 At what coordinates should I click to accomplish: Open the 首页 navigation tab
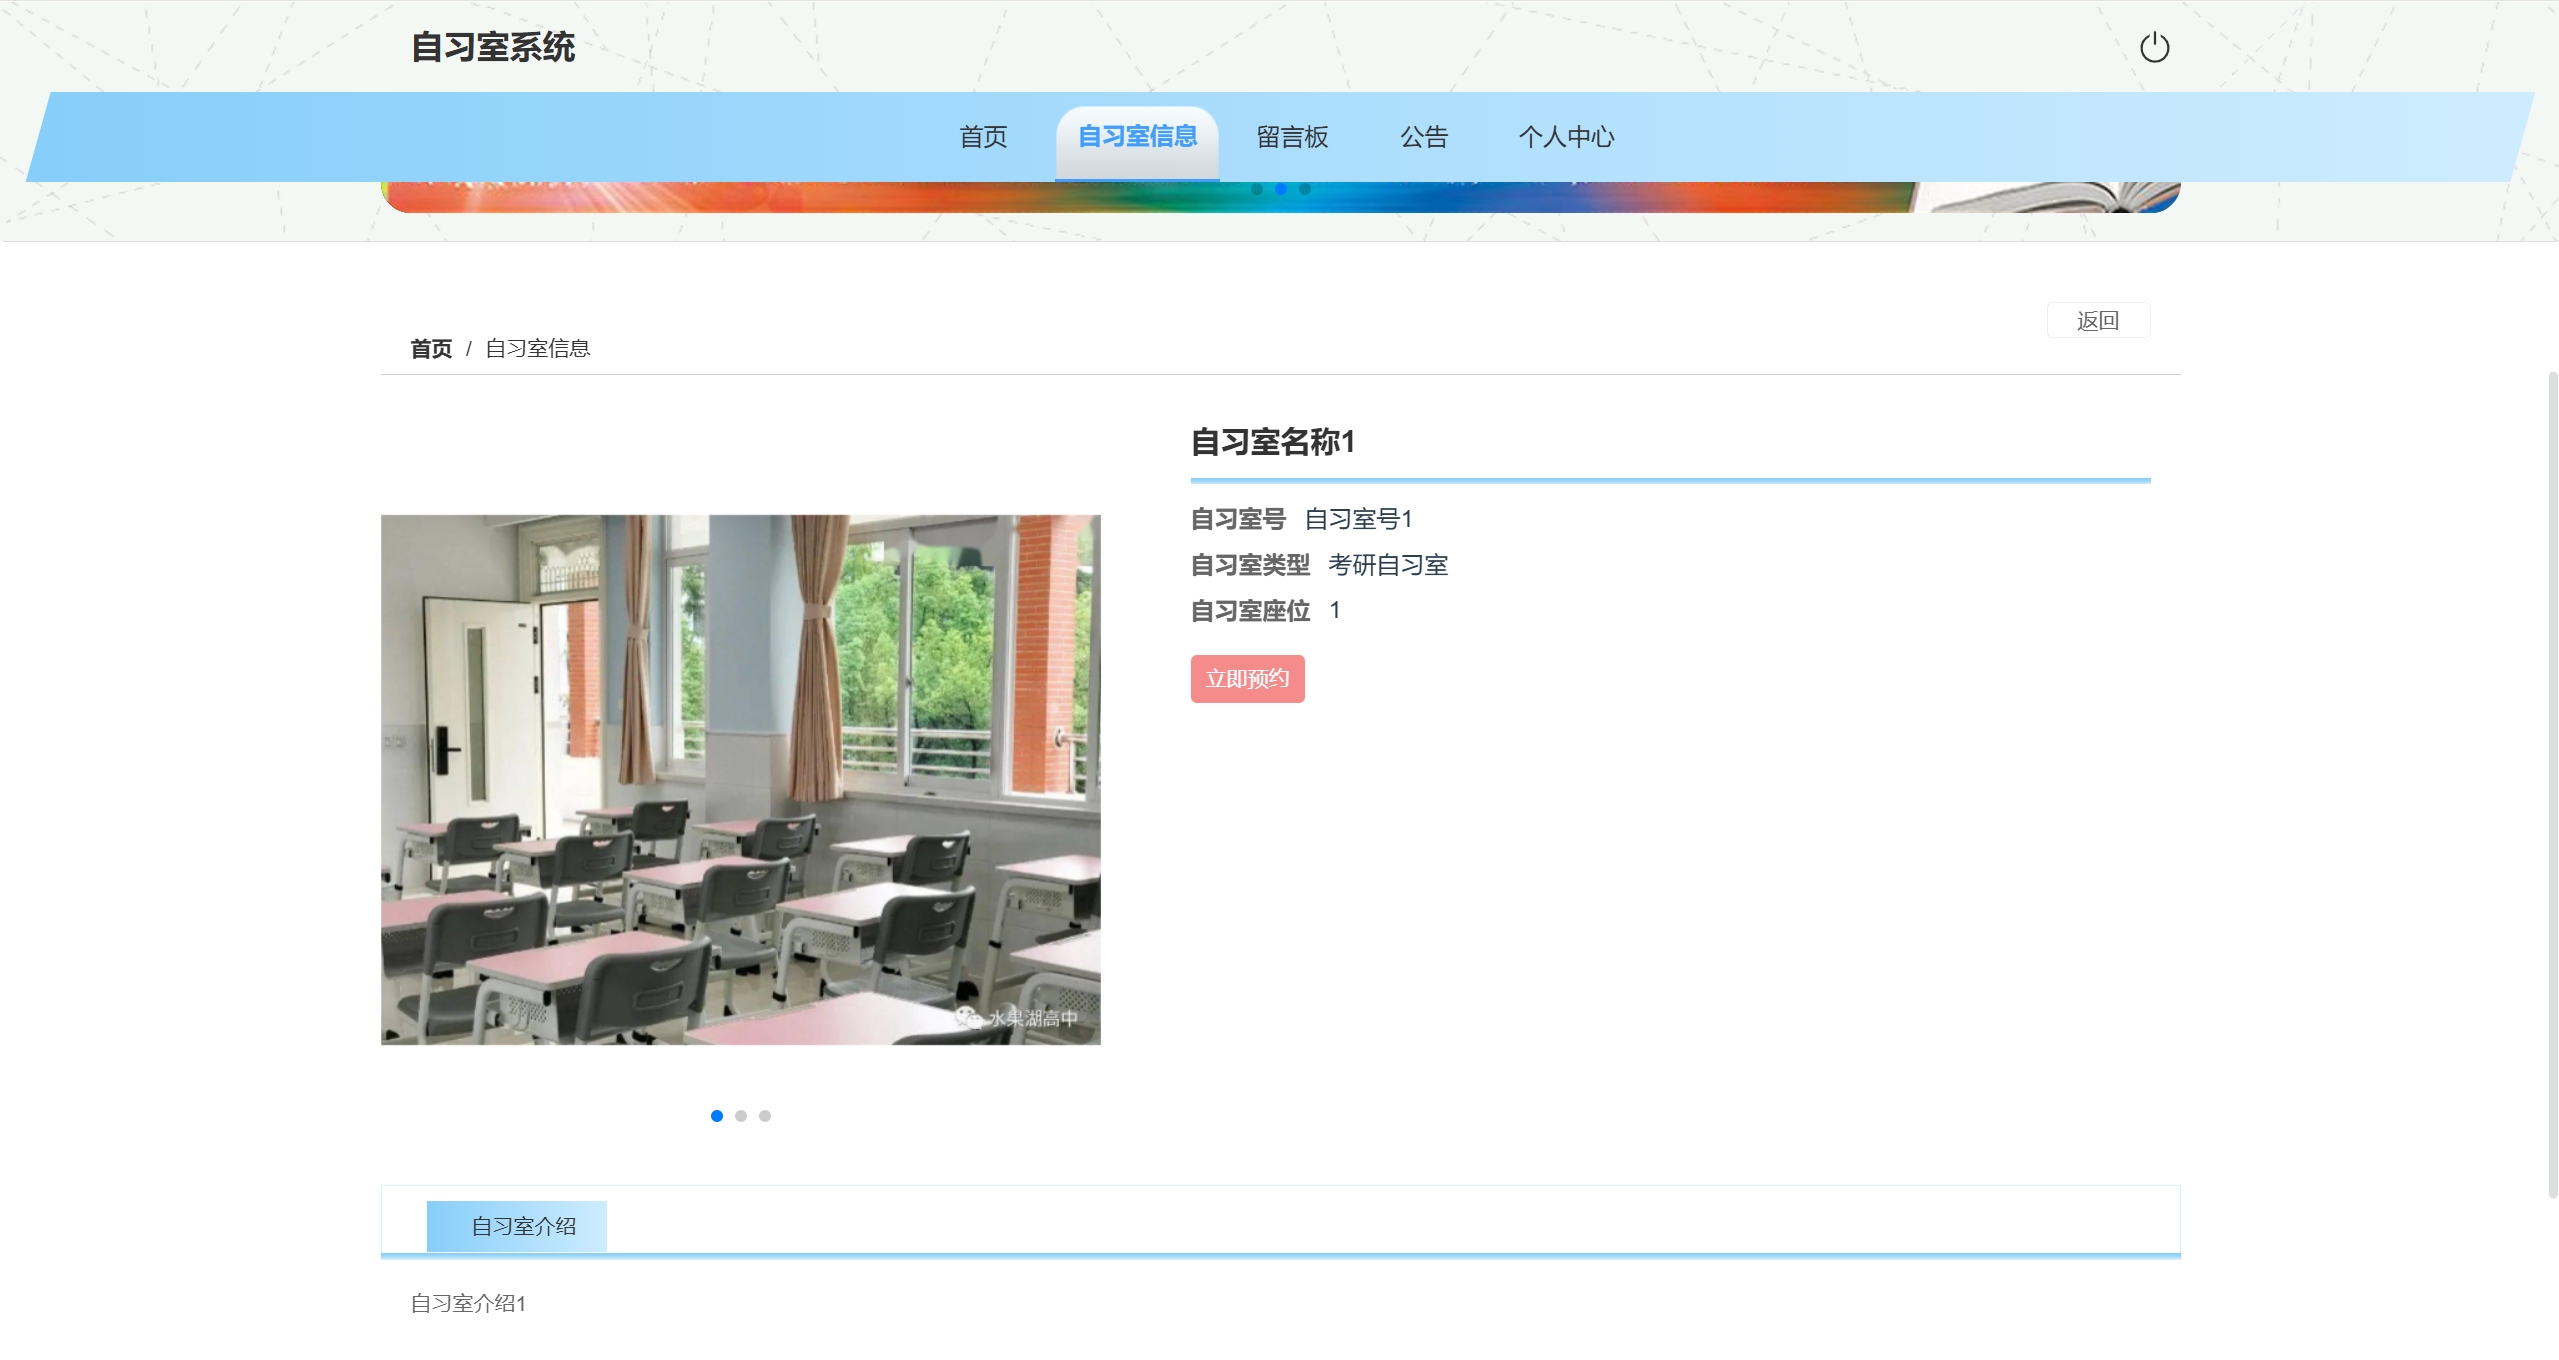click(983, 137)
